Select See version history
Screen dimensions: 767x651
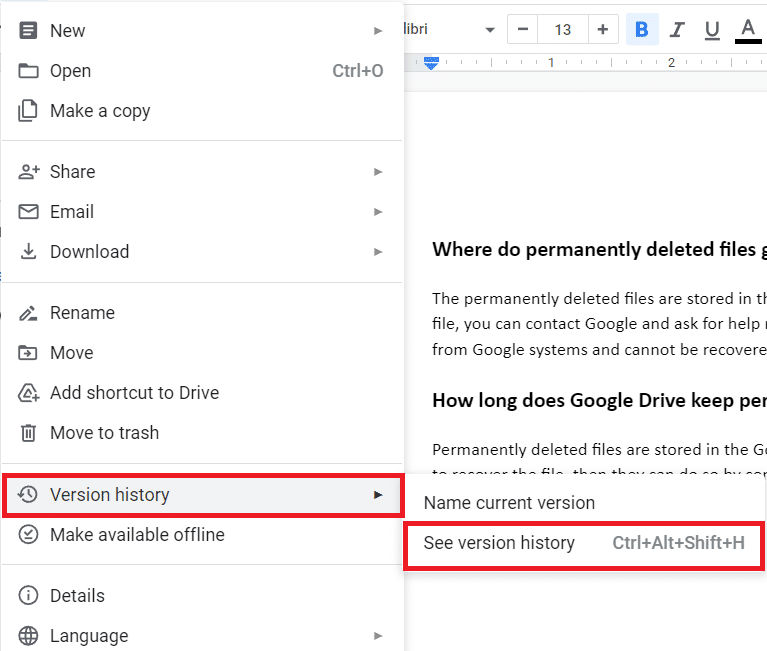coord(585,543)
